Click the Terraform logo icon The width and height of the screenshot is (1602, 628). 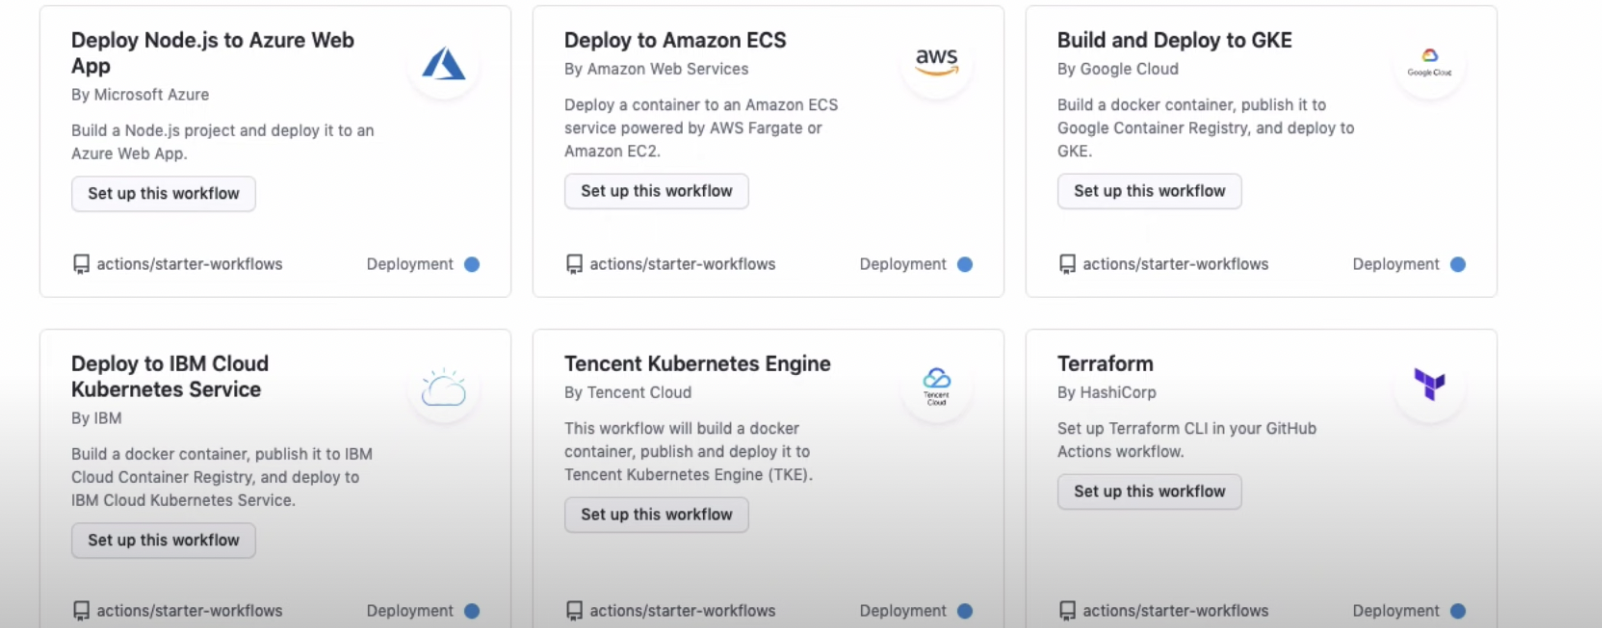(x=1430, y=384)
